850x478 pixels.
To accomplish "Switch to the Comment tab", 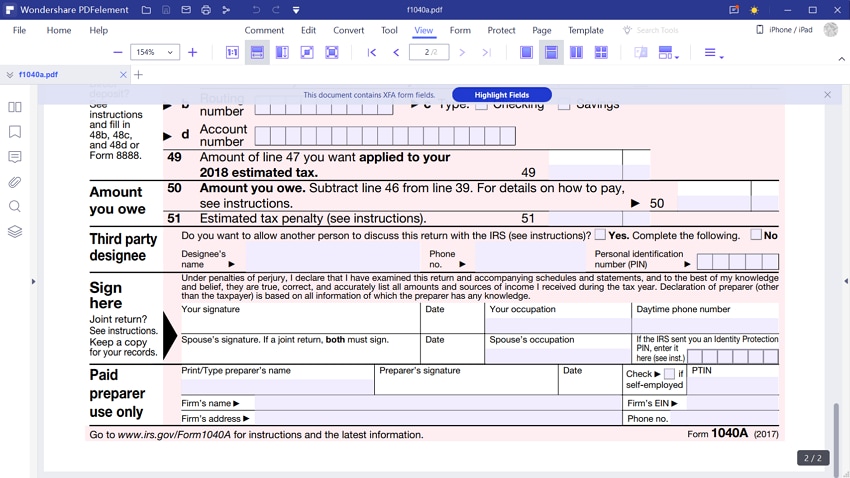I will [264, 30].
